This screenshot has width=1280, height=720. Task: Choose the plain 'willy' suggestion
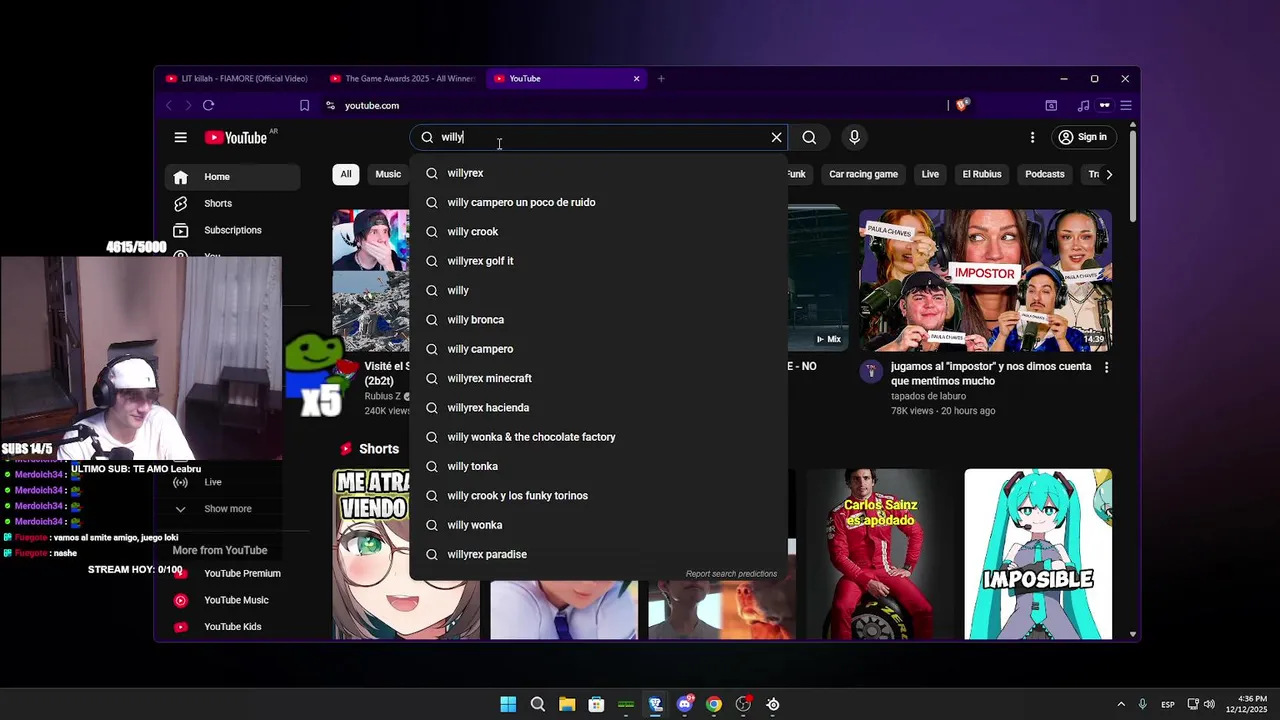(598, 290)
